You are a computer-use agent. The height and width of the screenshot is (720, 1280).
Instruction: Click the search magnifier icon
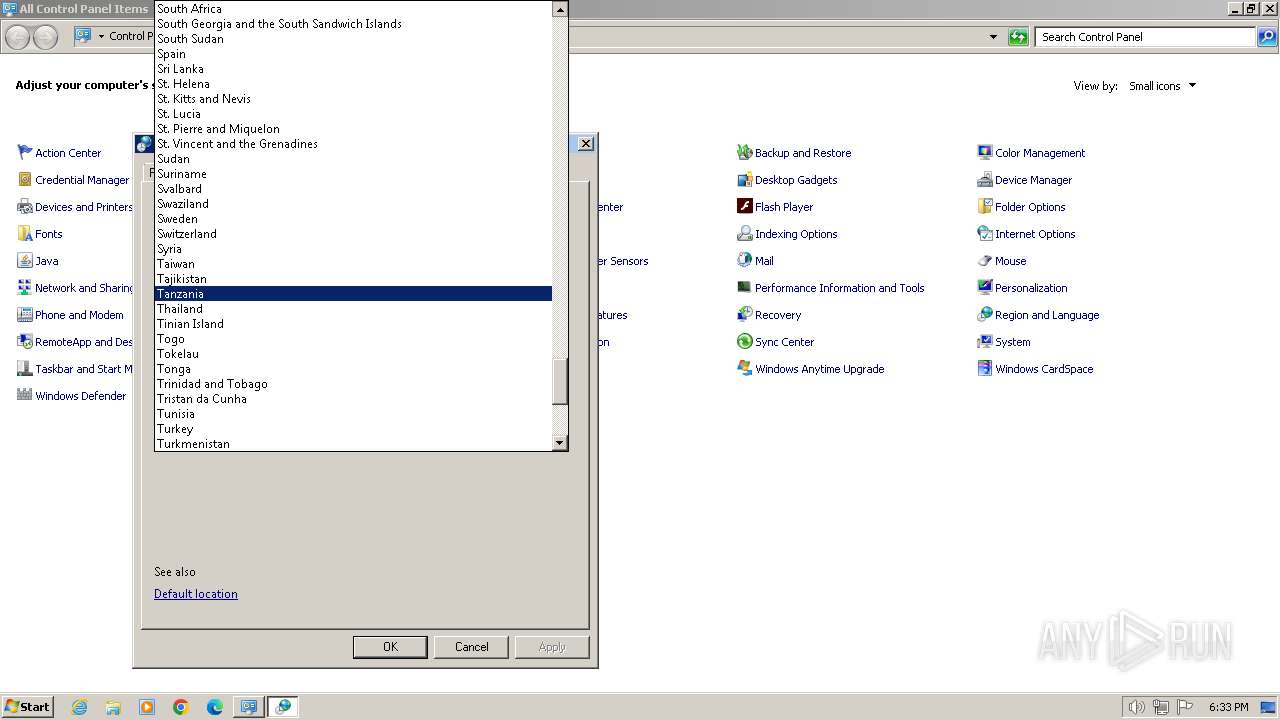(x=1267, y=37)
